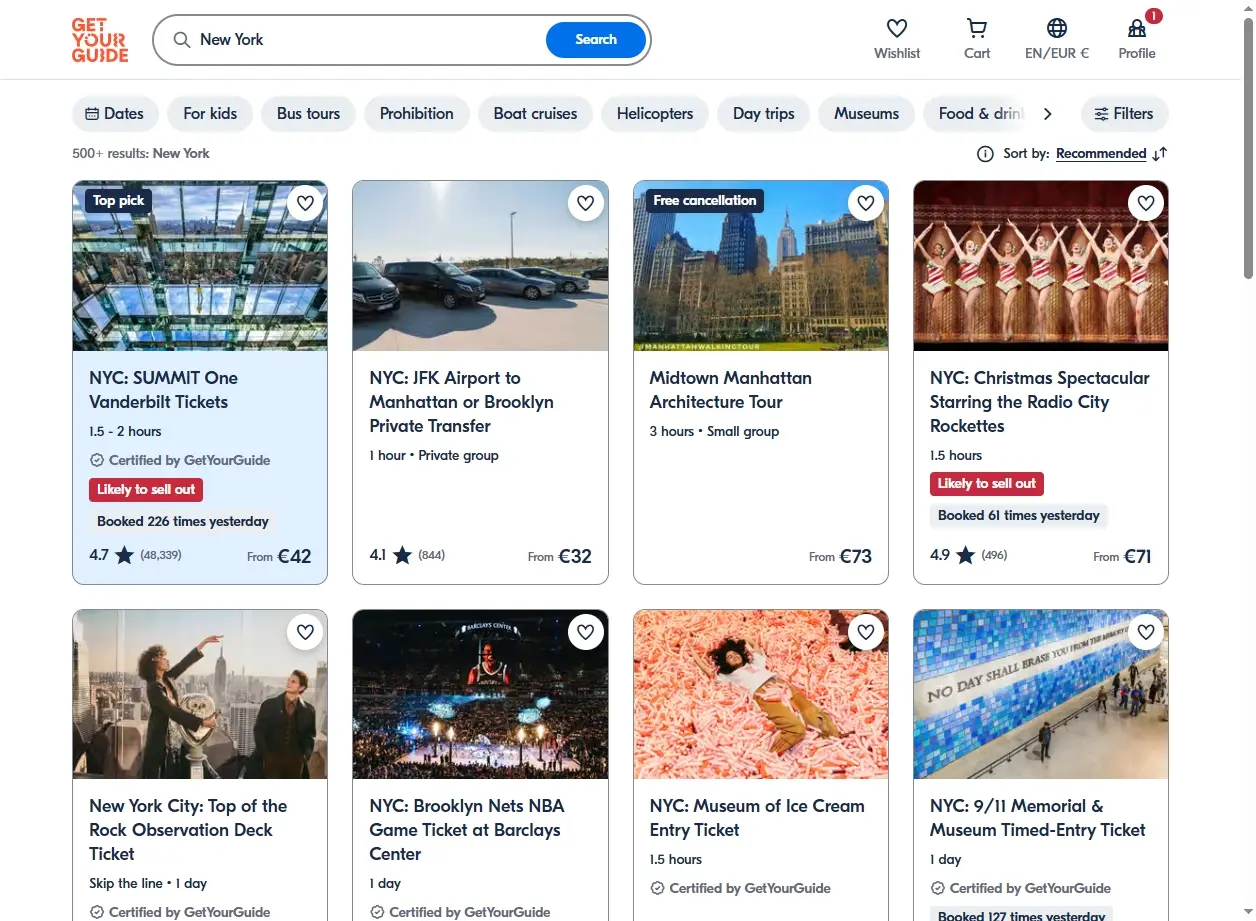Show more filter categories with arrow
The image size is (1256, 921).
(1047, 114)
